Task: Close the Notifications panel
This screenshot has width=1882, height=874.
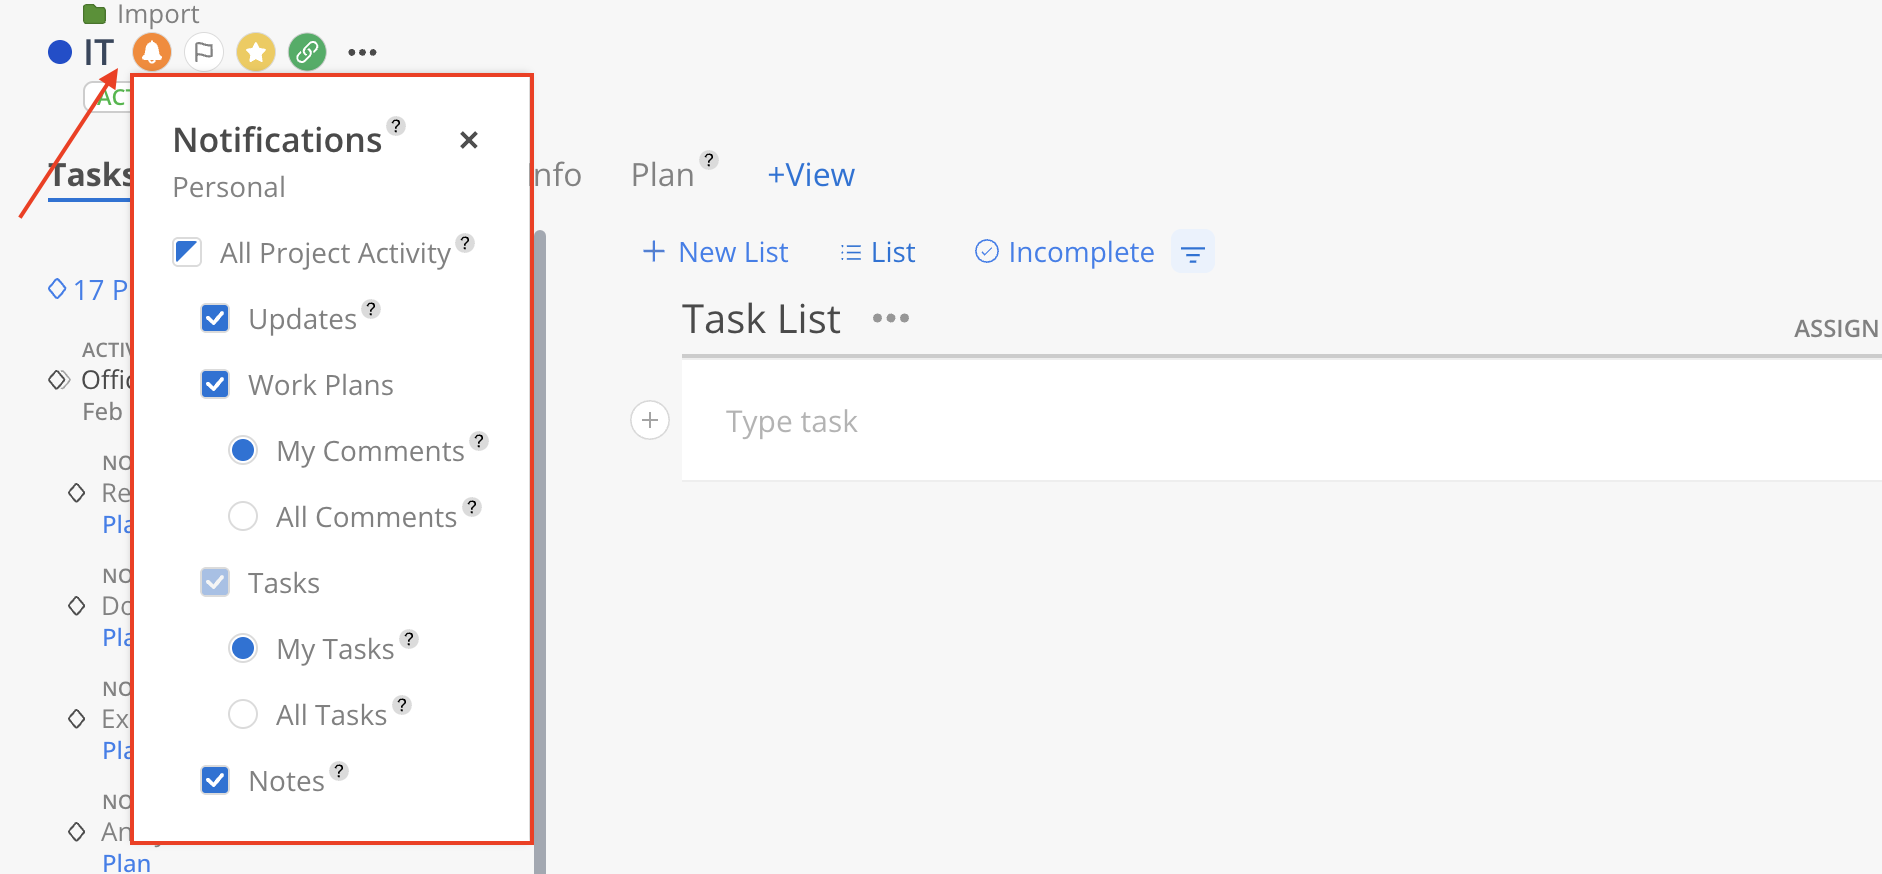Action: pos(468,140)
